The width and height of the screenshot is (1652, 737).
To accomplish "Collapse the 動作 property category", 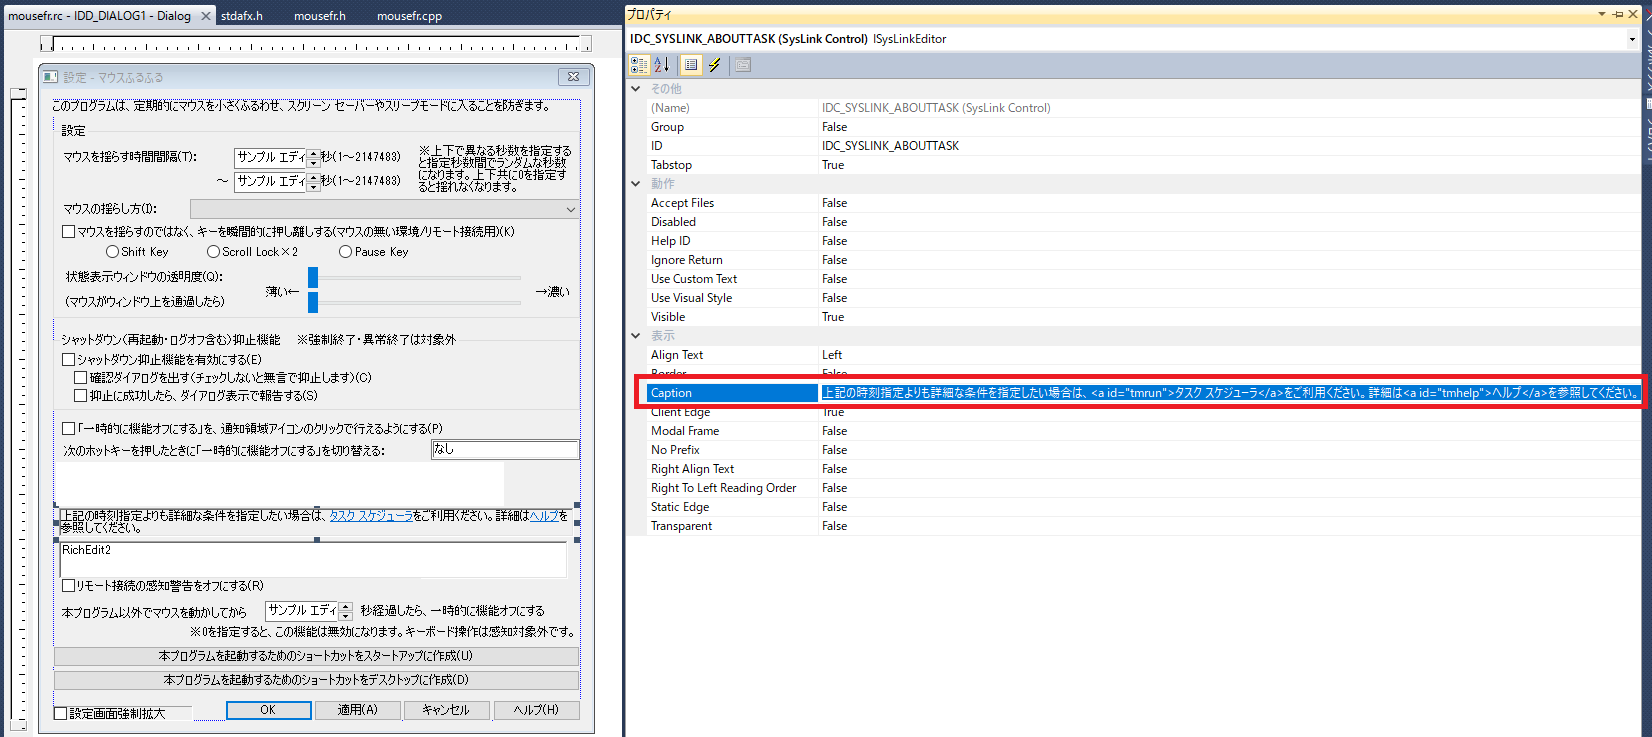I will coord(635,184).
